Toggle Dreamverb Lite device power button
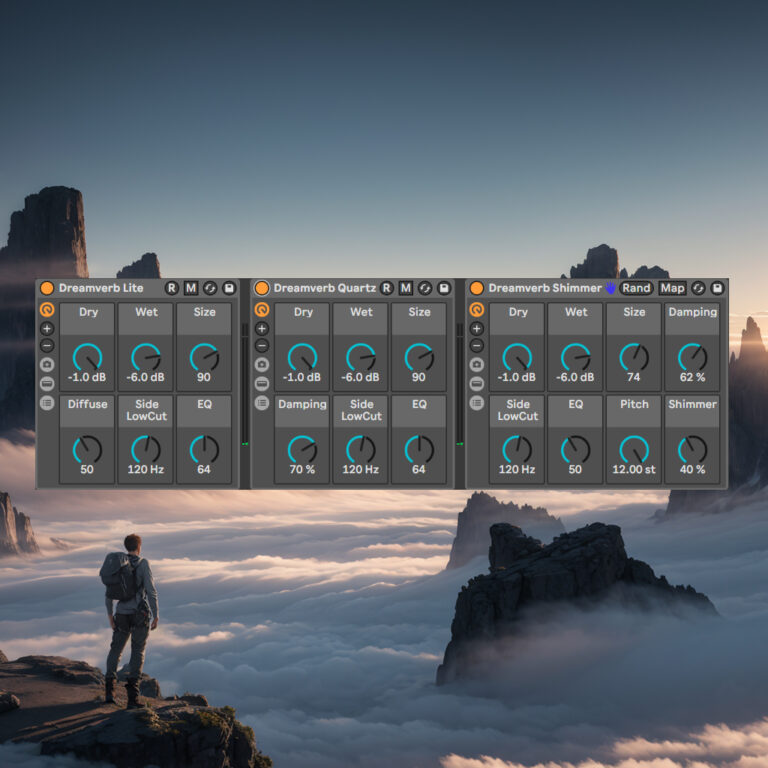Viewport: 768px width, 768px height. click(x=47, y=288)
